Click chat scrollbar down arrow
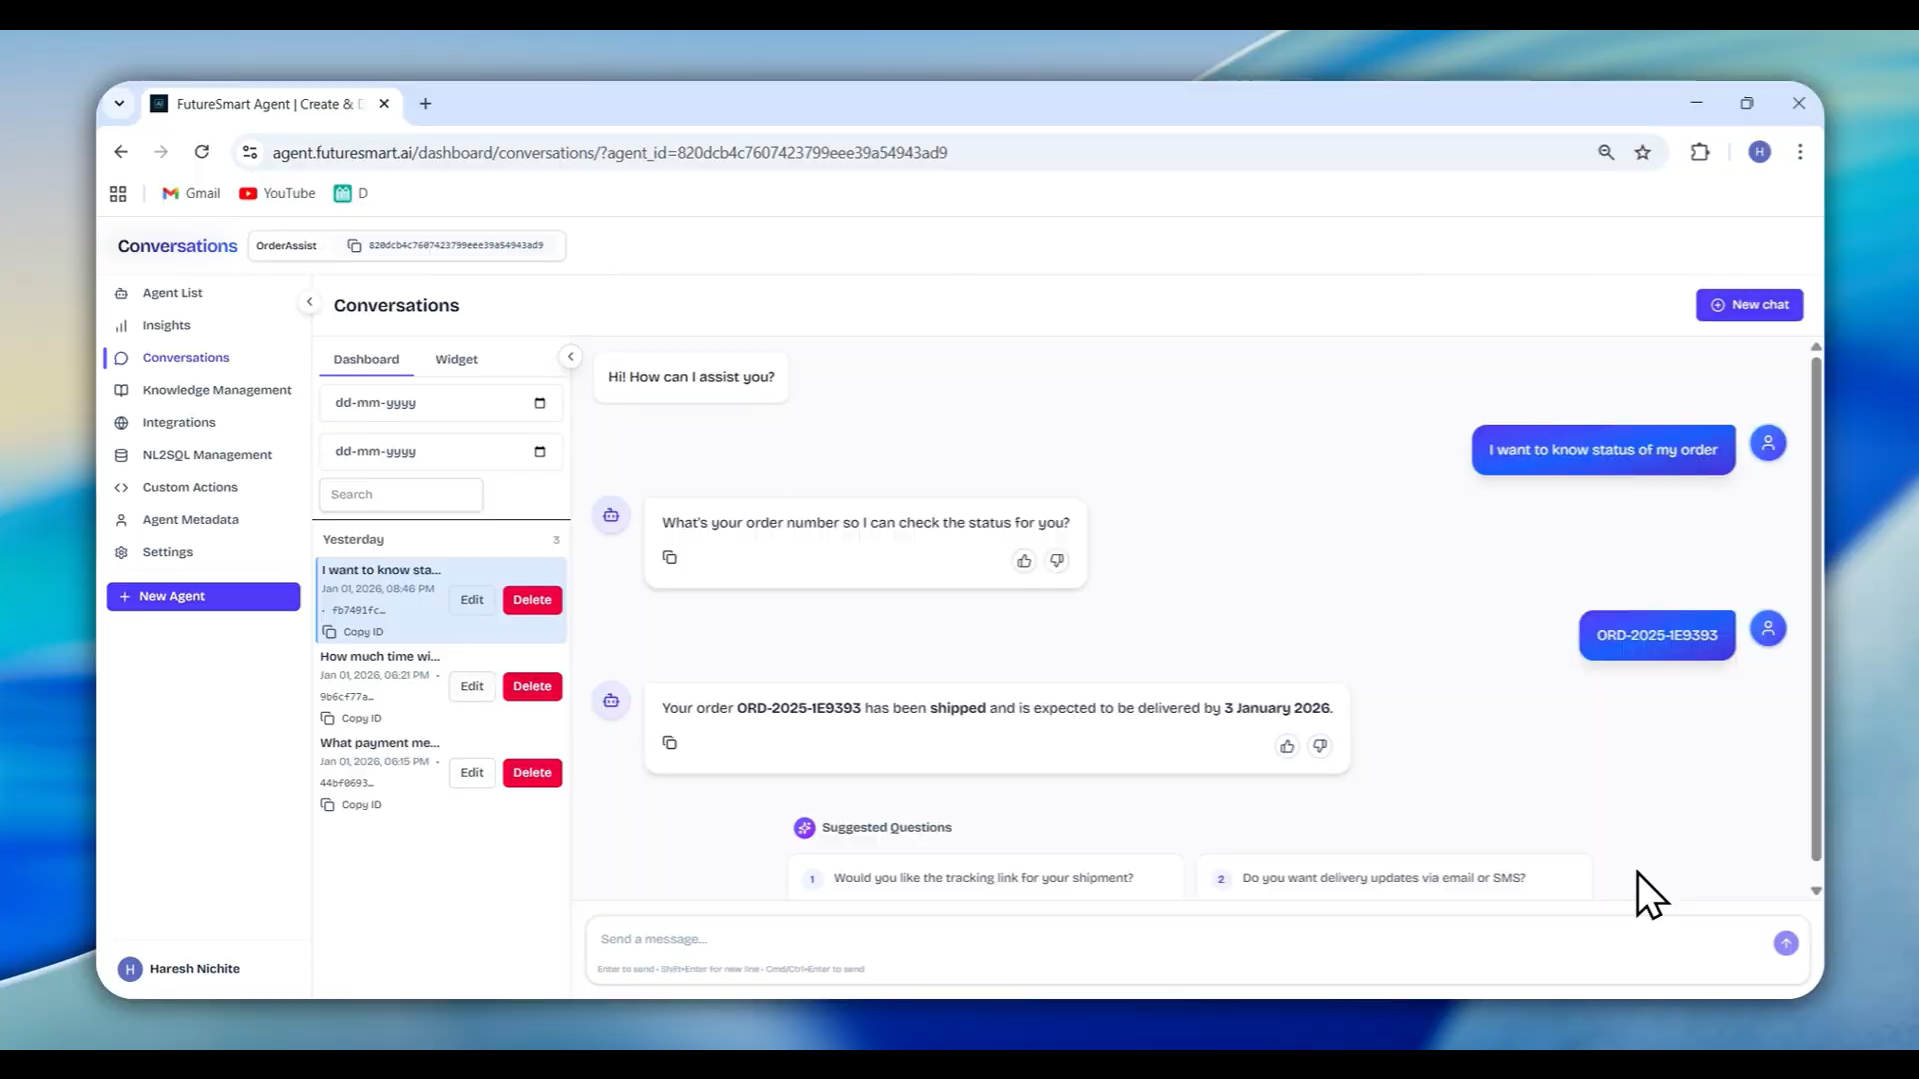 coord(1816,891)
